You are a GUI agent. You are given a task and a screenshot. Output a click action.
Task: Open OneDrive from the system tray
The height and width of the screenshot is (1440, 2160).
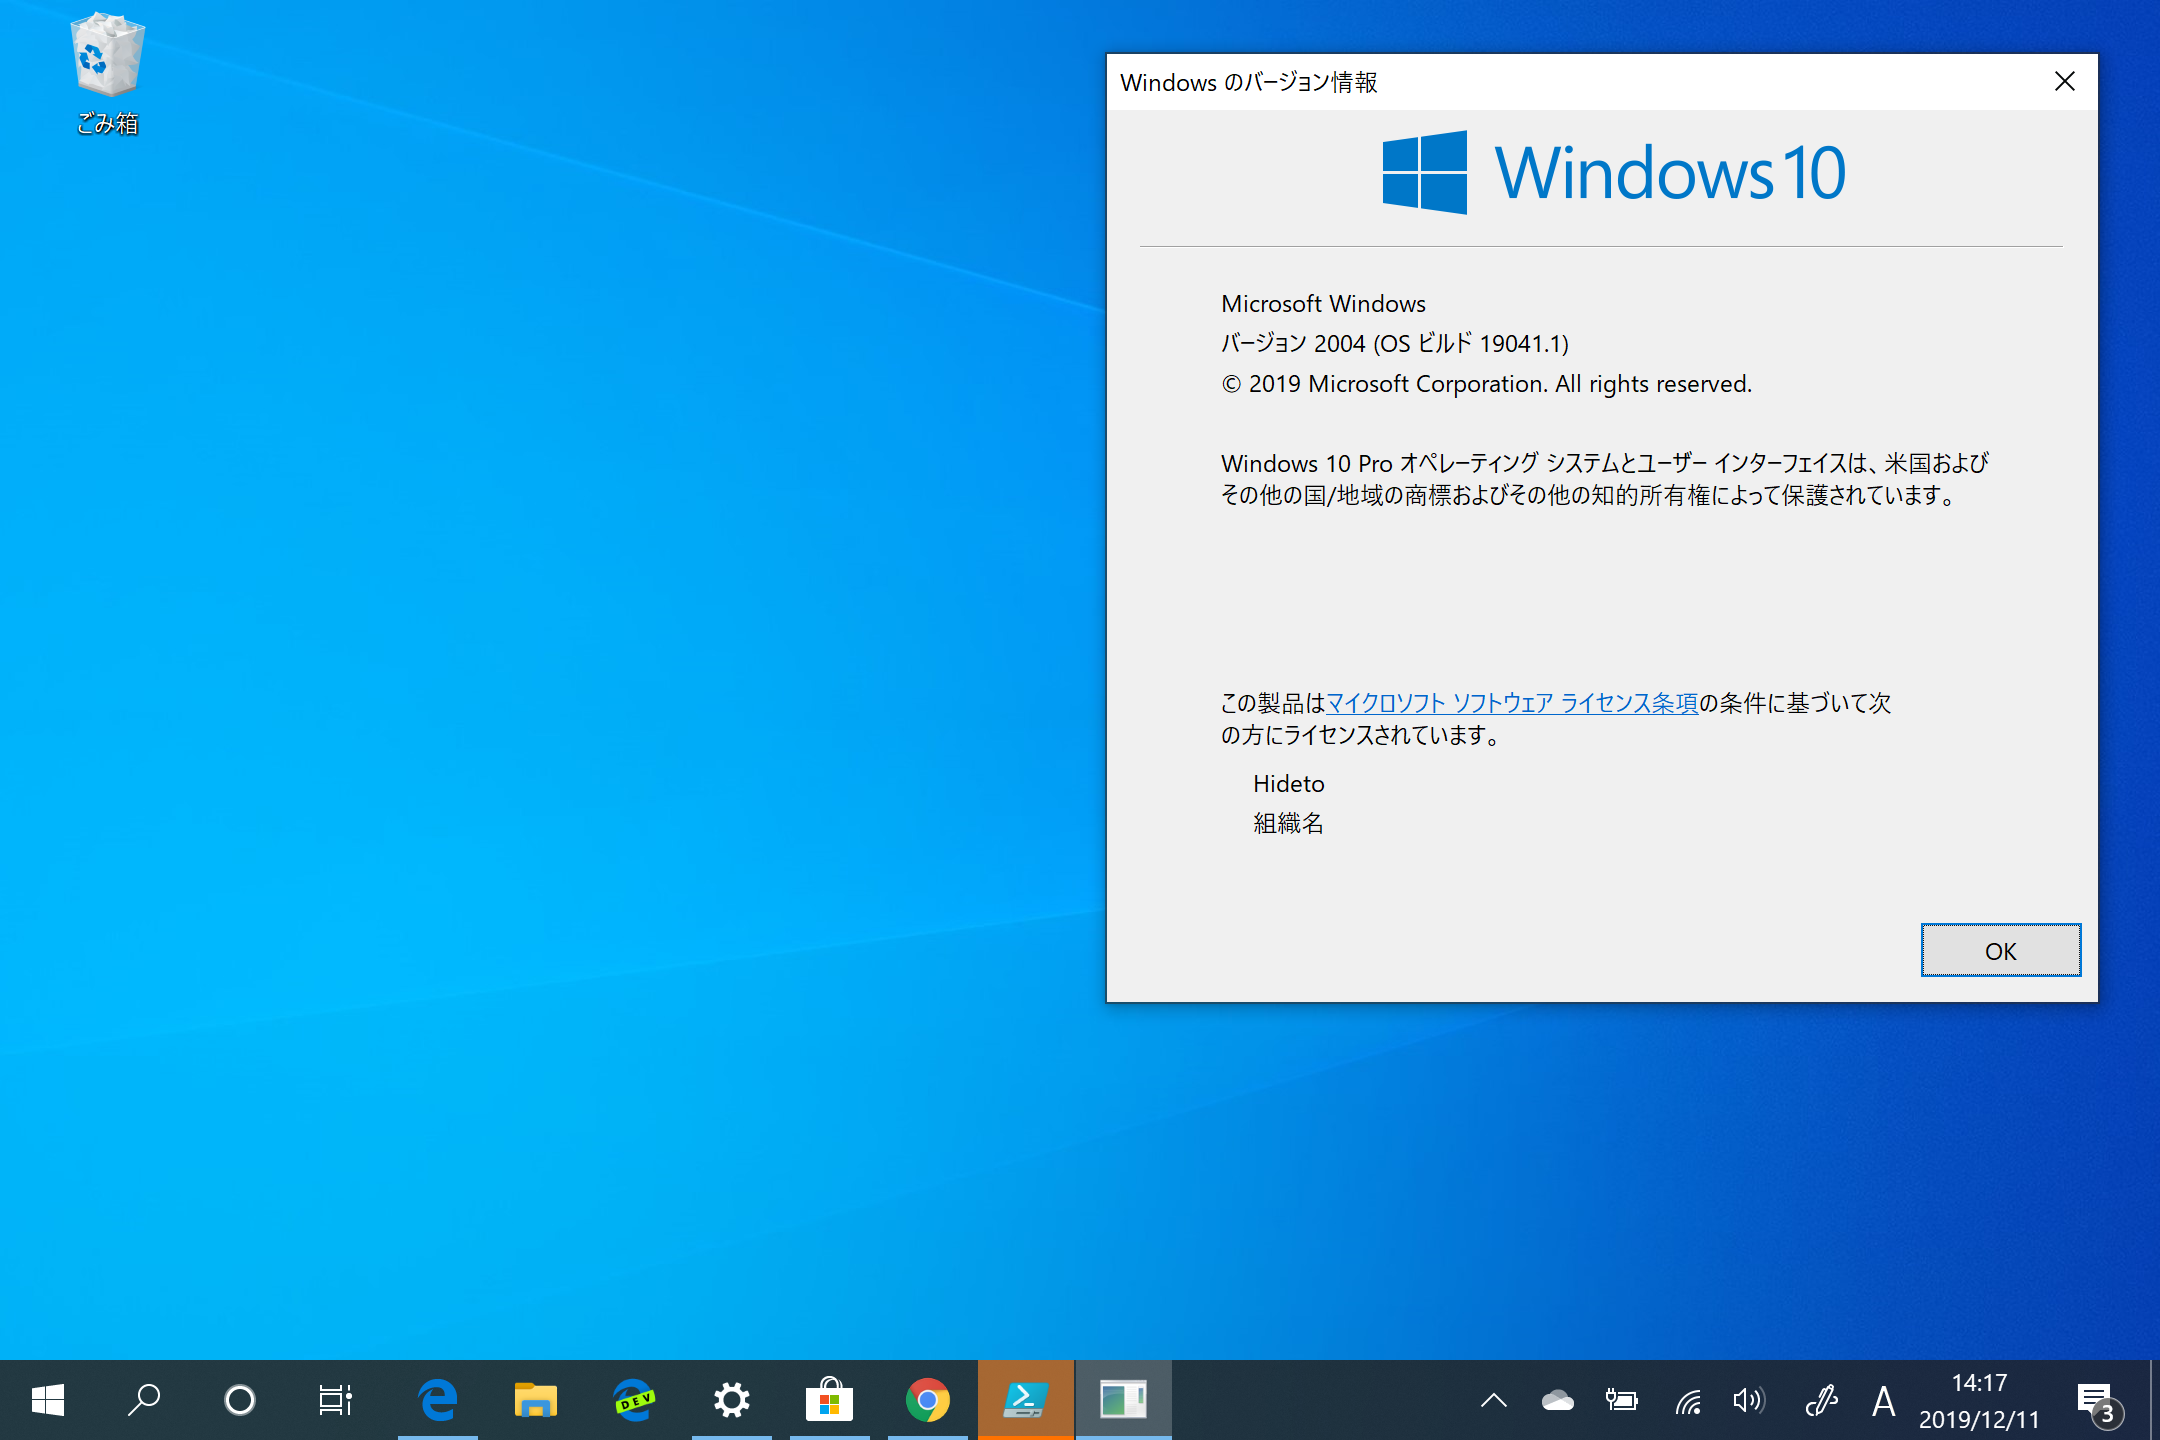tap(1558, 1400)
